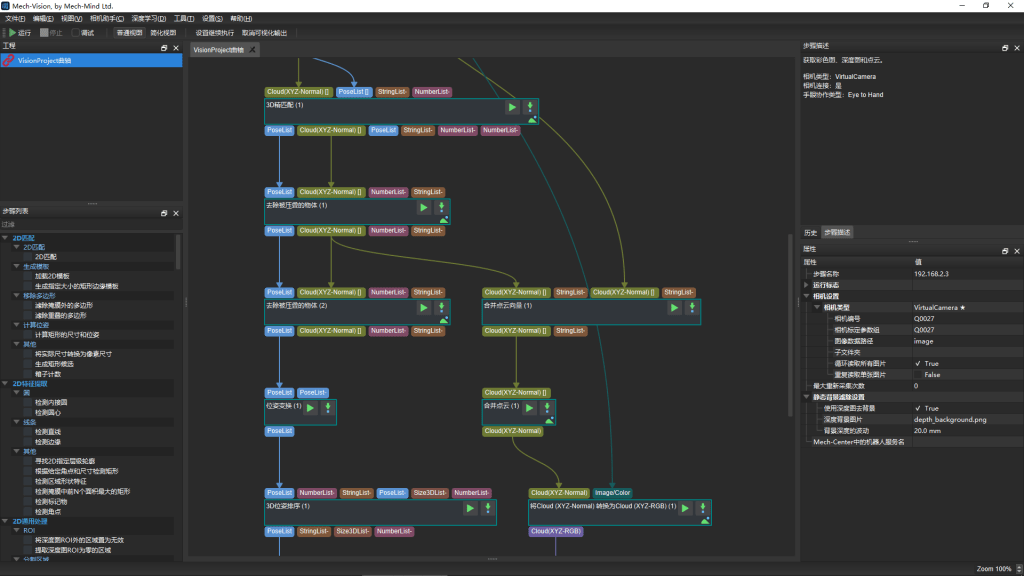
Task: Switch to the 历史 tab
Action: (810, 232)
